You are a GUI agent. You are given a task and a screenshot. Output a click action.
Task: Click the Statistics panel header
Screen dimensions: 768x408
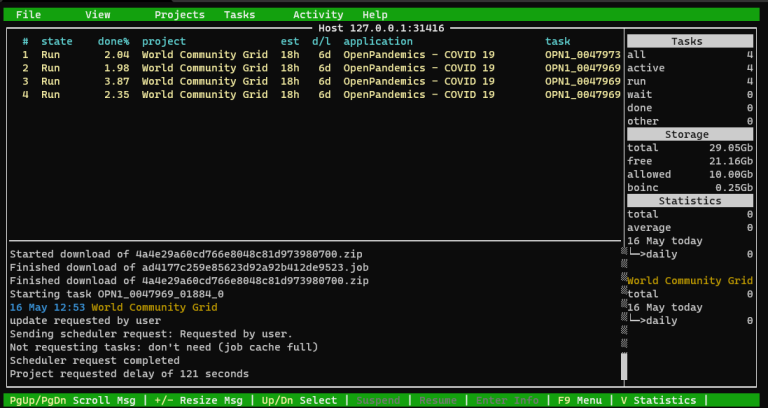pyautogui.click(x=689, y=201)
